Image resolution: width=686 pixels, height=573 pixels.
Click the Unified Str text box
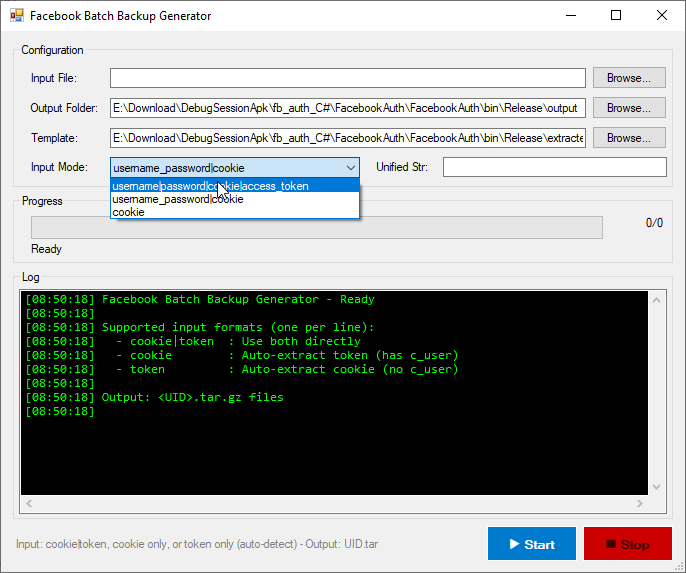[x=554, y=167]
